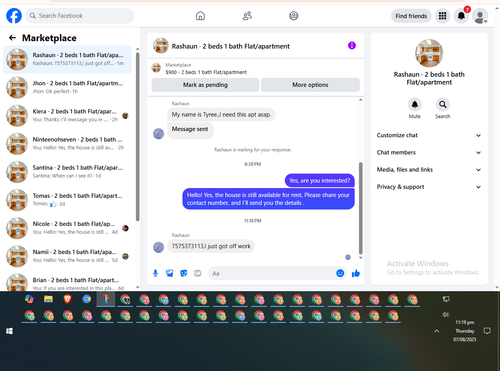Click Rashaun's avatar beside last message

[158, 247]
